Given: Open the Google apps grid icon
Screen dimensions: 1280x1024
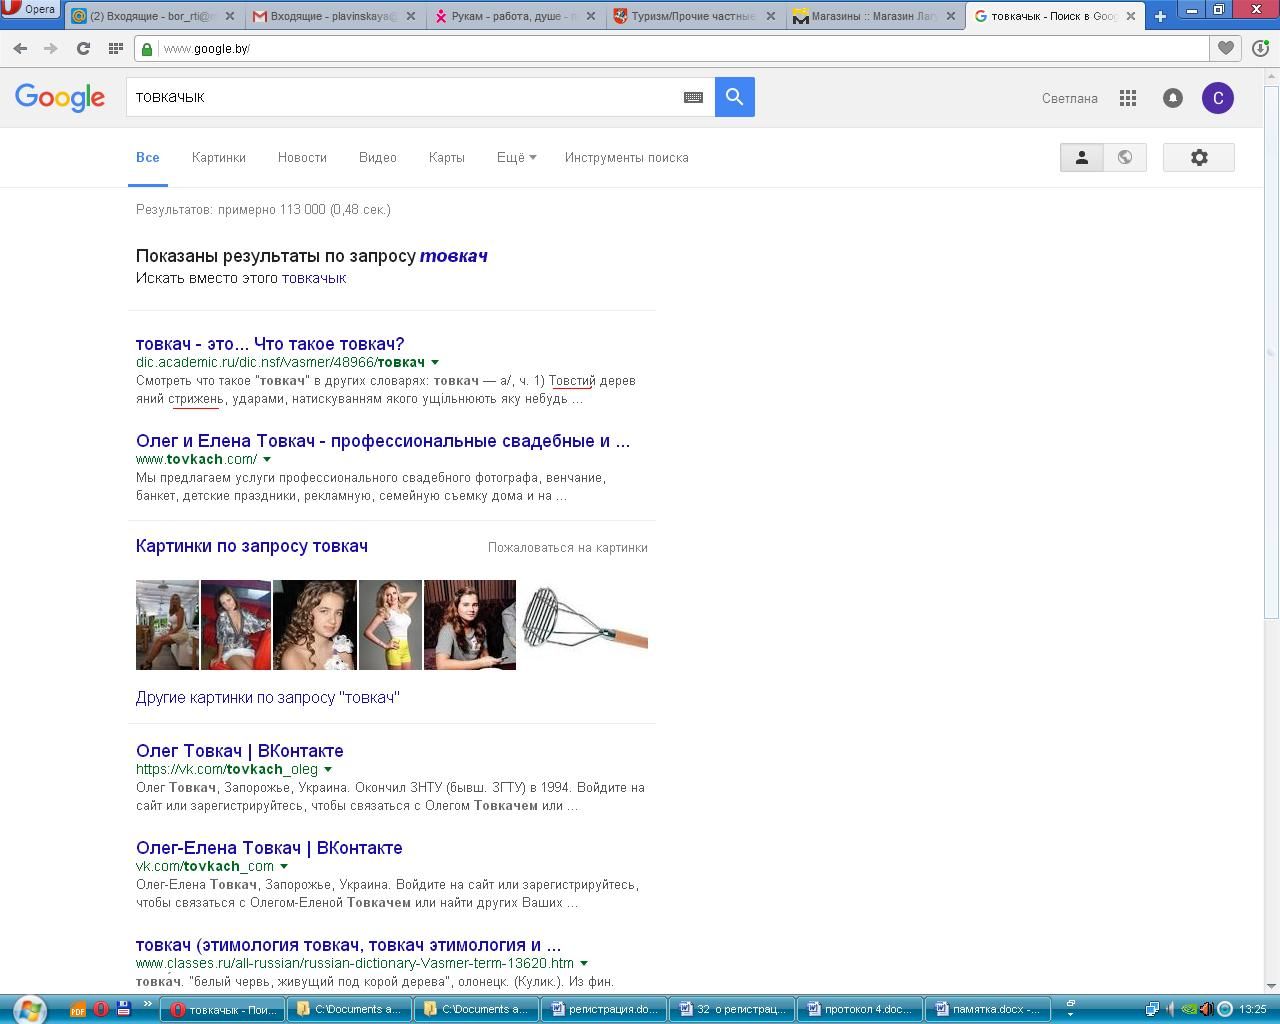Looking at the screenshot, I should click(1128, 98).
